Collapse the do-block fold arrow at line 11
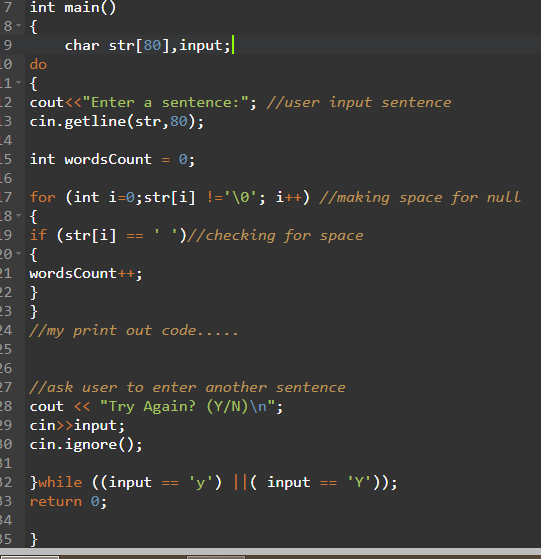This screenshot has width=541, height=559. [x=19, y=83]
